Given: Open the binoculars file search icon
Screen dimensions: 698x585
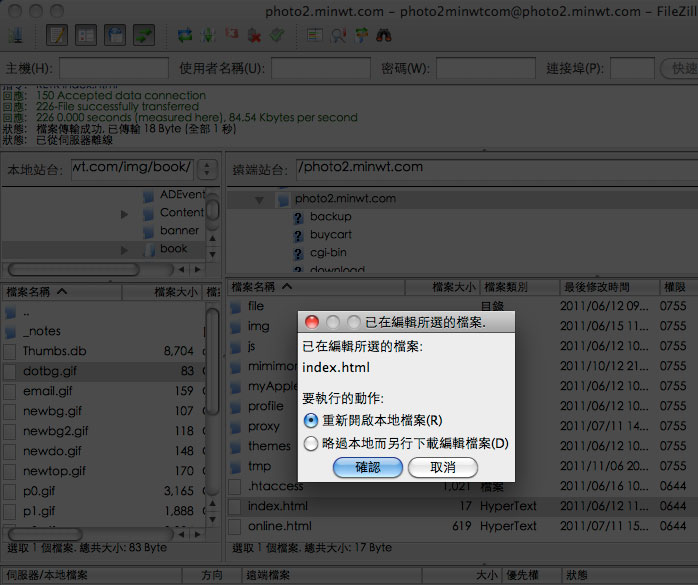Looking at the screenshot, I should tap(384, 35).
